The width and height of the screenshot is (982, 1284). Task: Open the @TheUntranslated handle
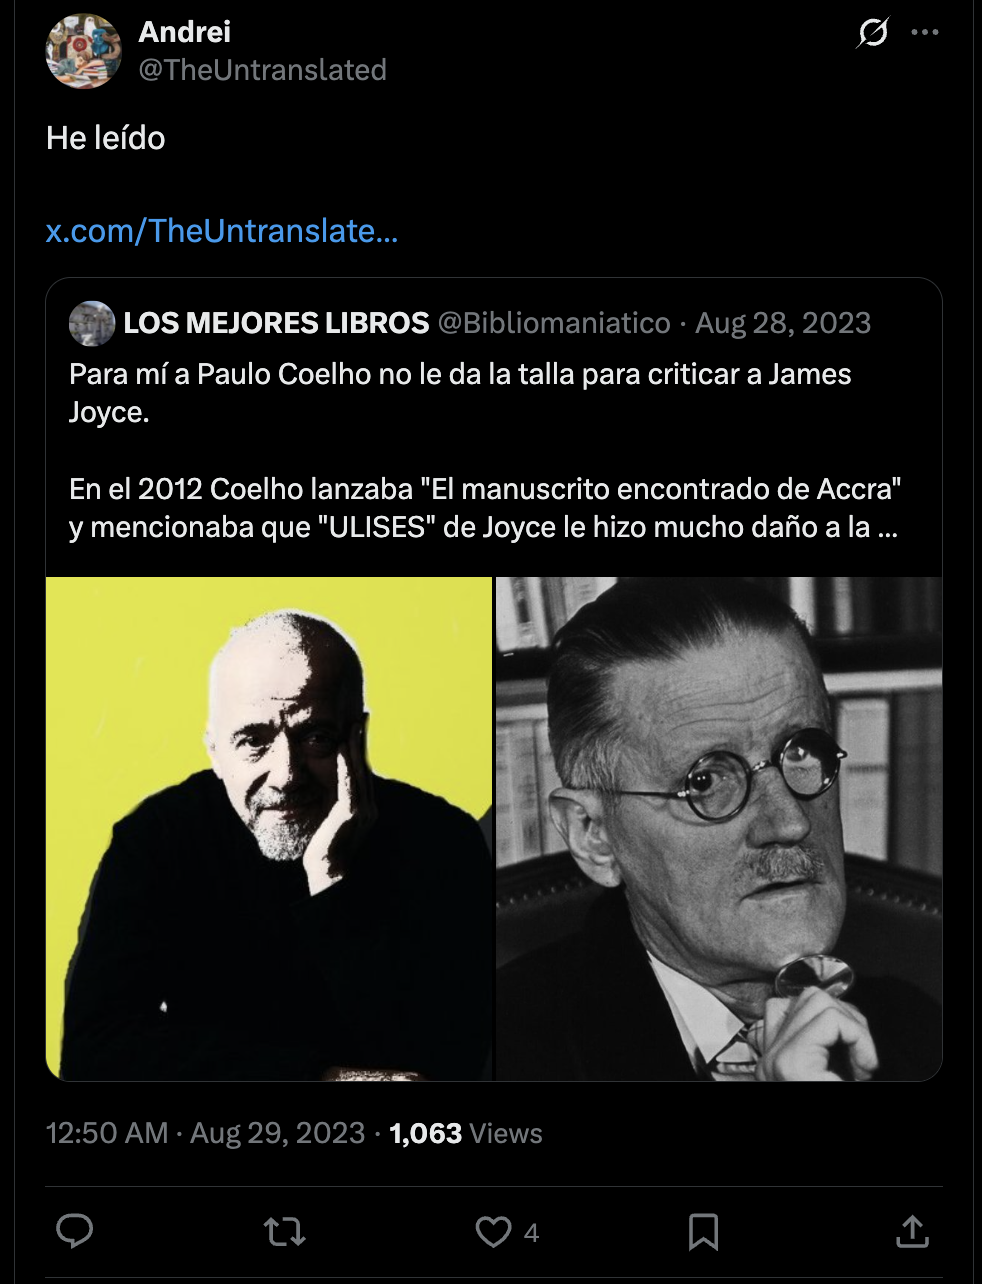click(x=262, y=70)
